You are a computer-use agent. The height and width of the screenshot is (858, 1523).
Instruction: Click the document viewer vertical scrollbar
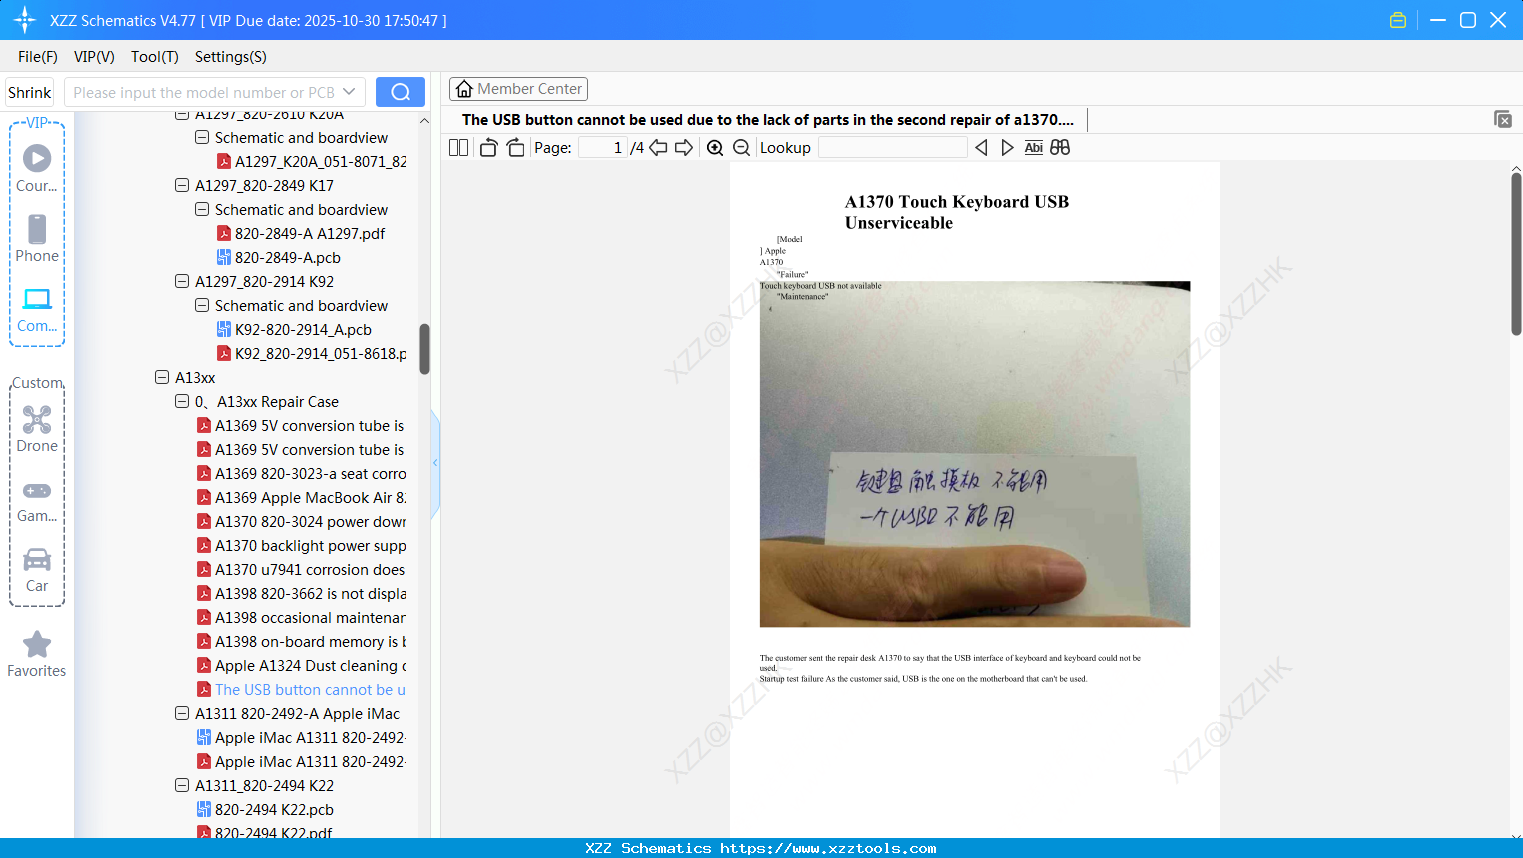[1516, 254]
